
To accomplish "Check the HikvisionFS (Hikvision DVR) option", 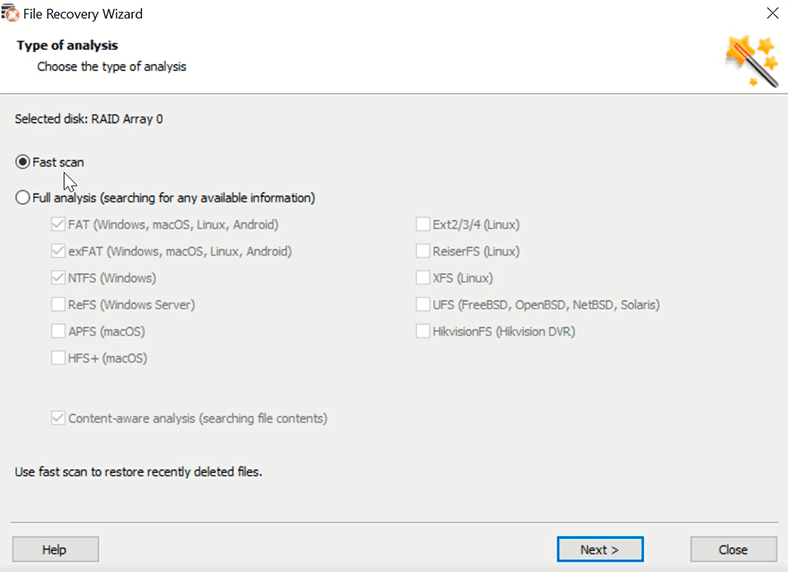I will (423, 331).
